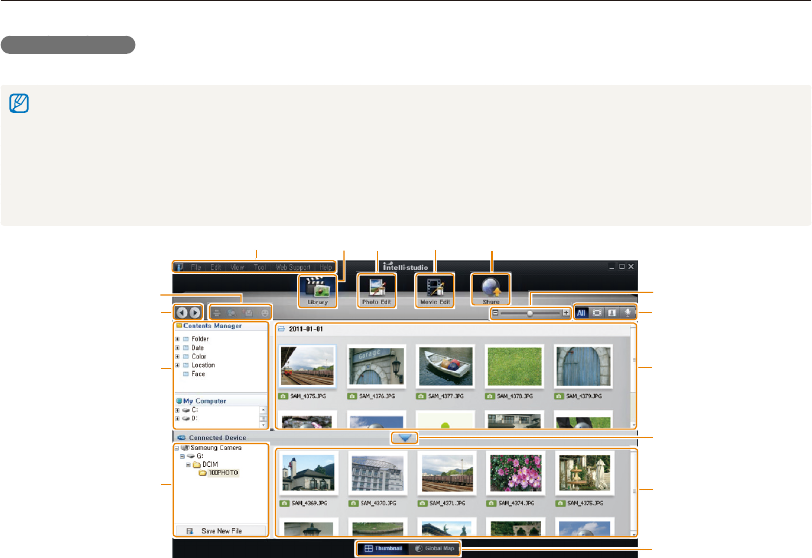Open the Web Support menu
The height and width of the screenshot is (558, 812).
pos(293,268)
